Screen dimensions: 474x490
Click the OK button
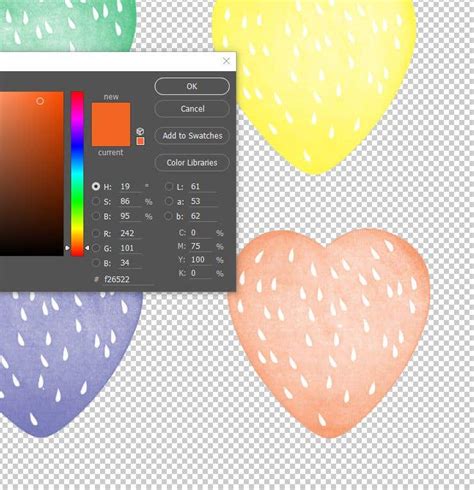click(192, 86)
